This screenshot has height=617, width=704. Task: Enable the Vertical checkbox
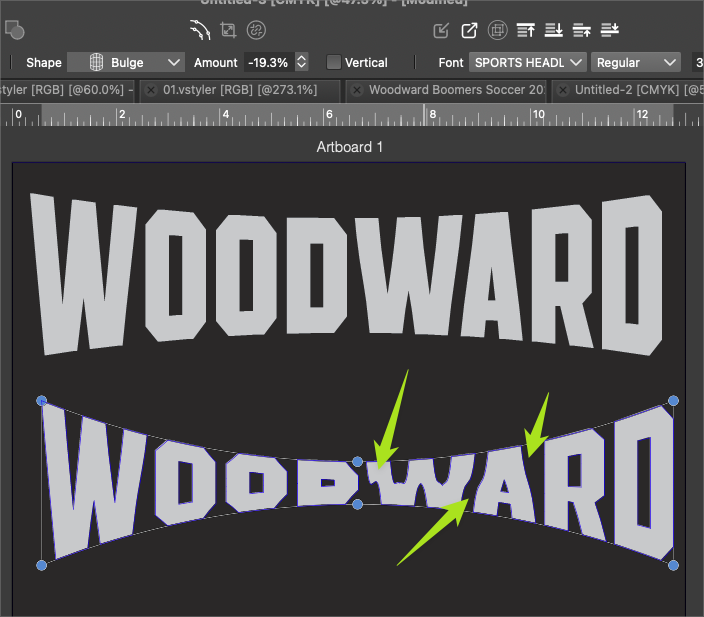click(x=334, y=62)
